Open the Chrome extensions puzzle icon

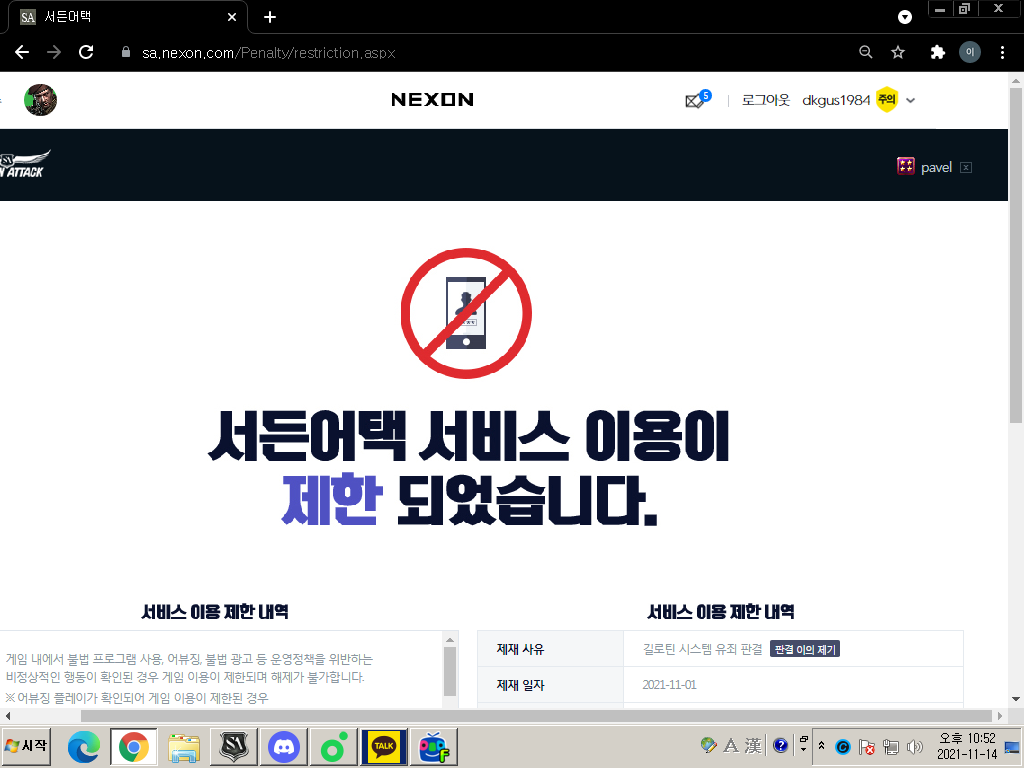tap(937, 52)
